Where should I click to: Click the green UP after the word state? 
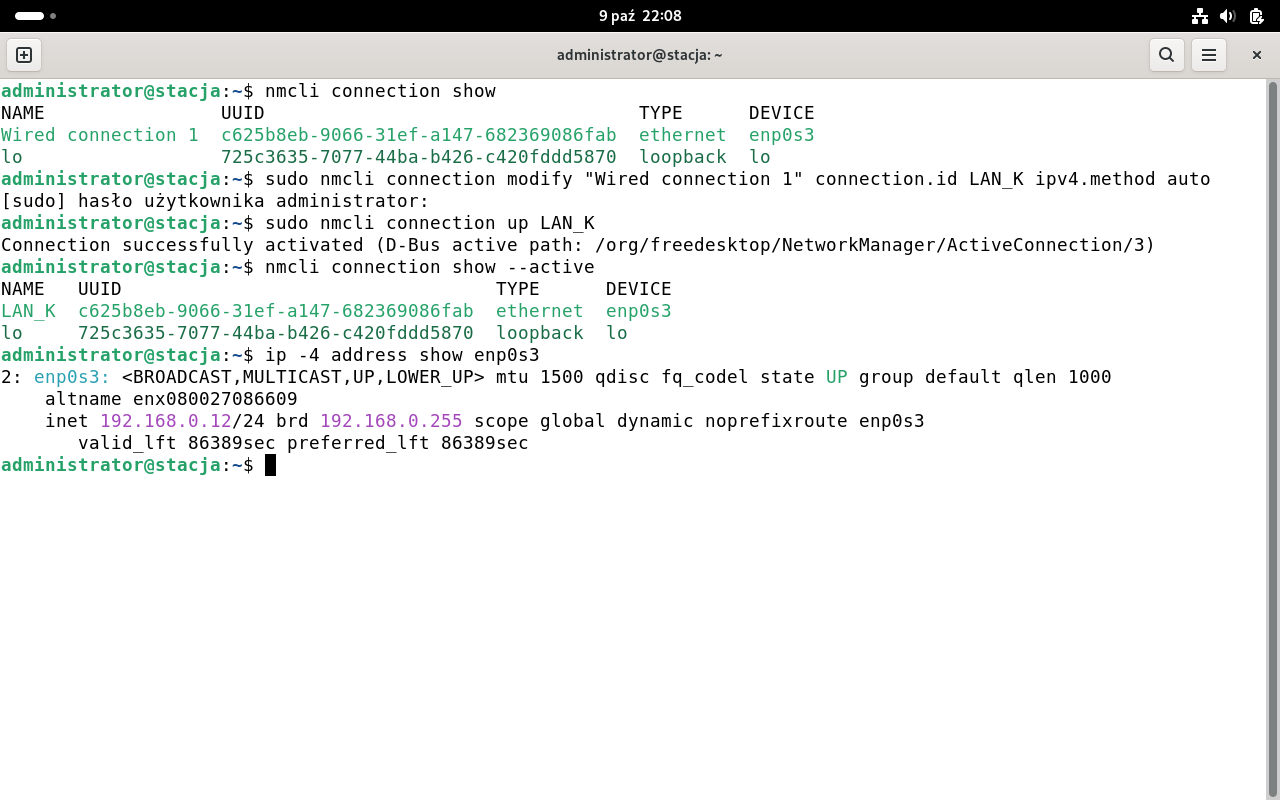click(x=837, y=377)
